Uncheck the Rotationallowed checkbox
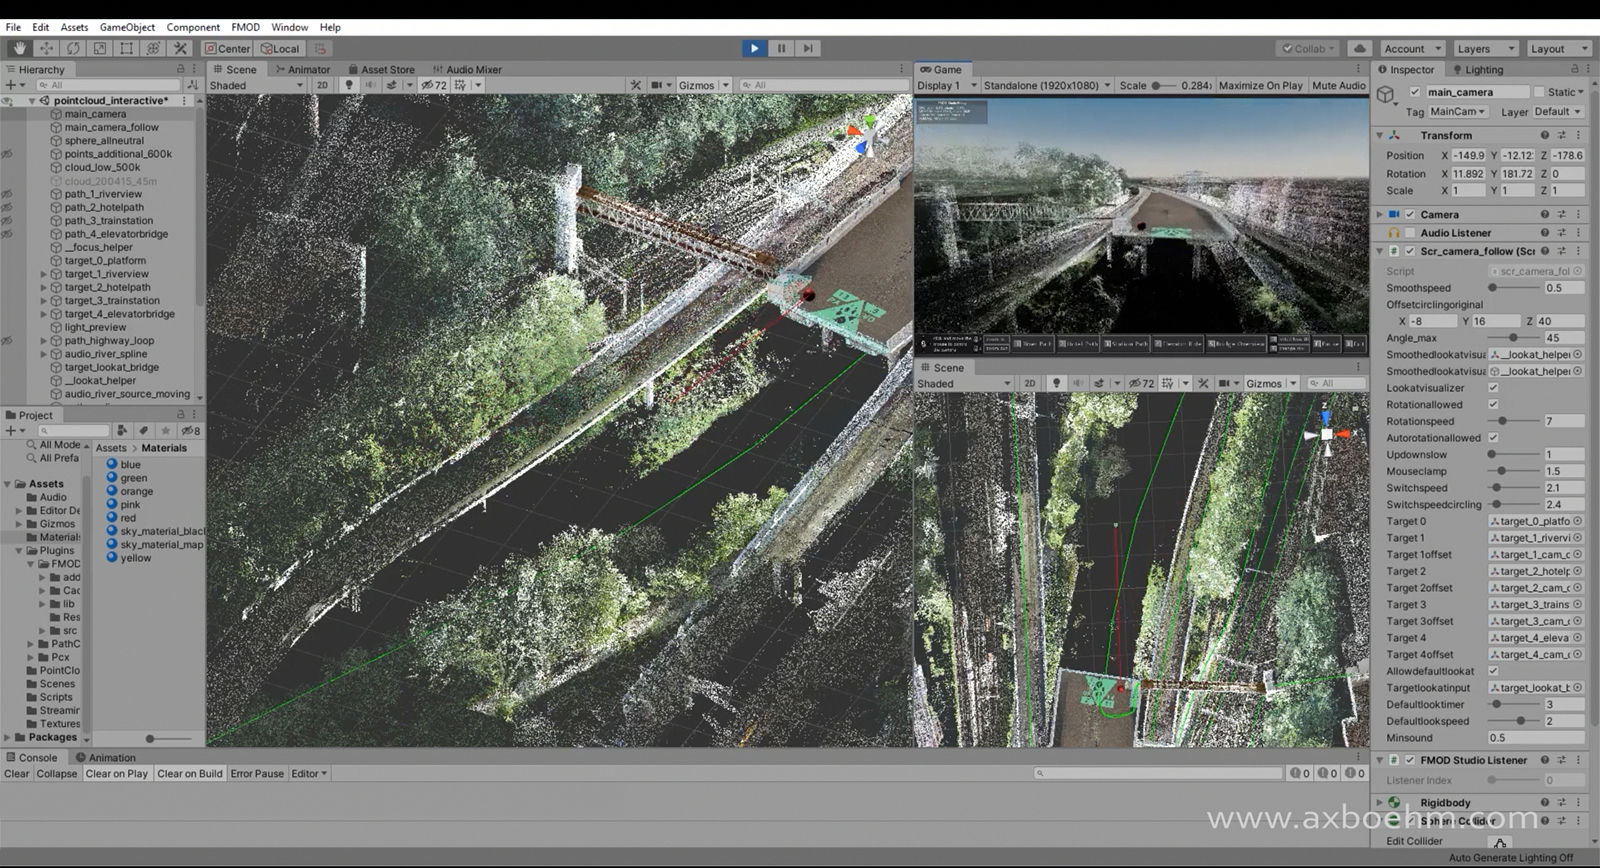 tap(1493, 405)
